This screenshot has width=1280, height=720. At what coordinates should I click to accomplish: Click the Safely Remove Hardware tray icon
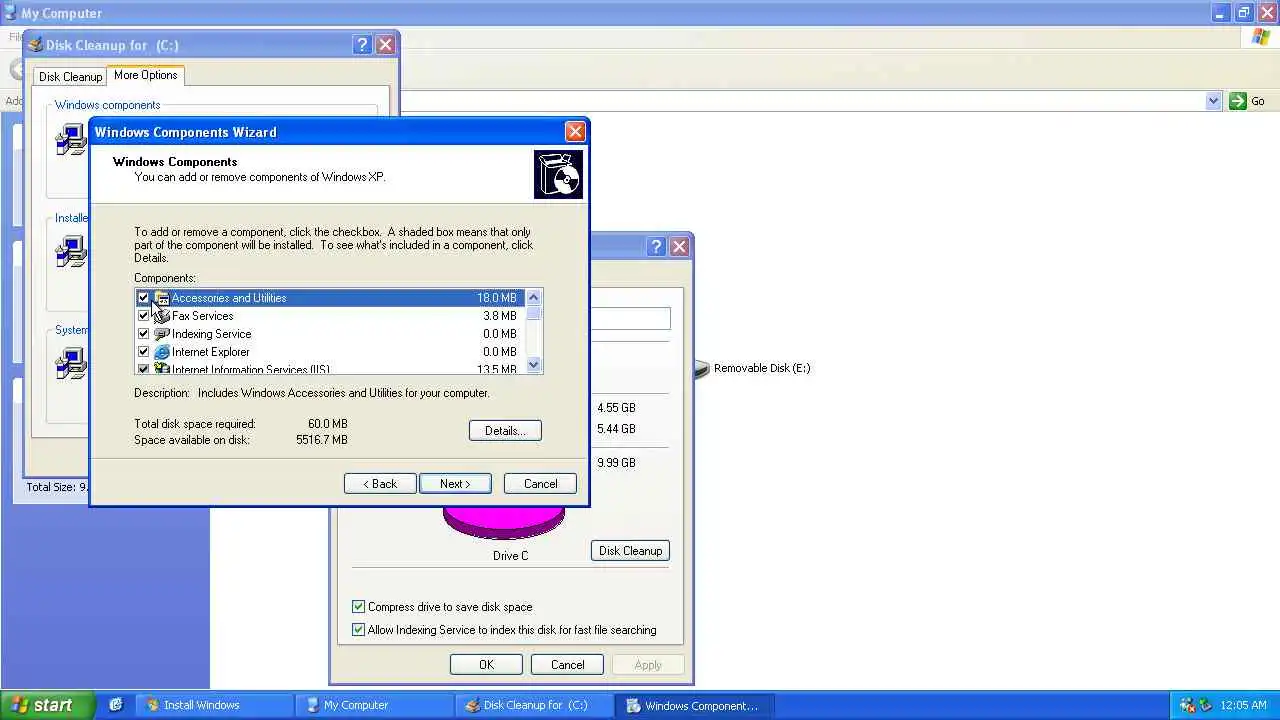point(1205,705)
